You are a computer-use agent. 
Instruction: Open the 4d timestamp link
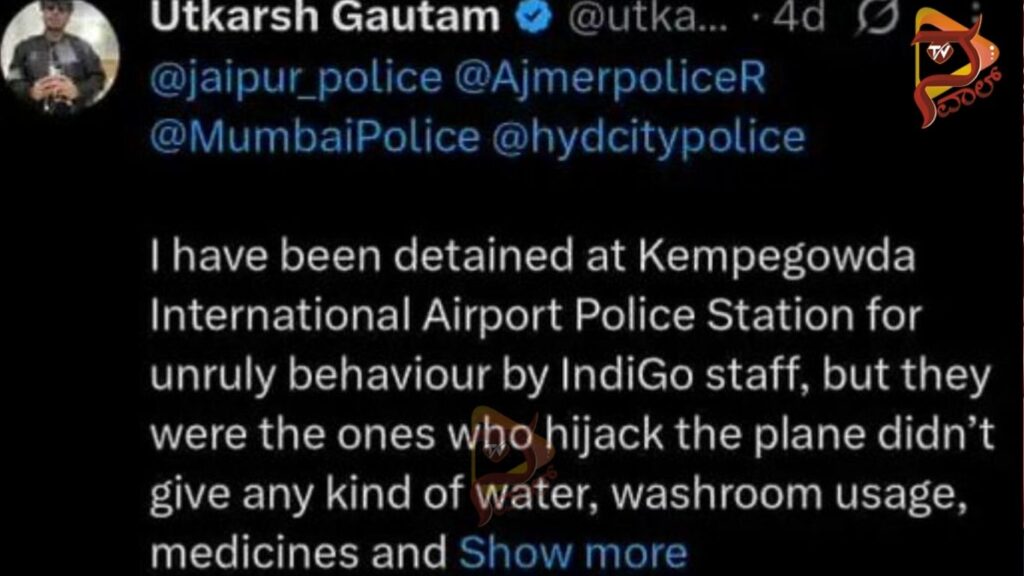[799, 16]
